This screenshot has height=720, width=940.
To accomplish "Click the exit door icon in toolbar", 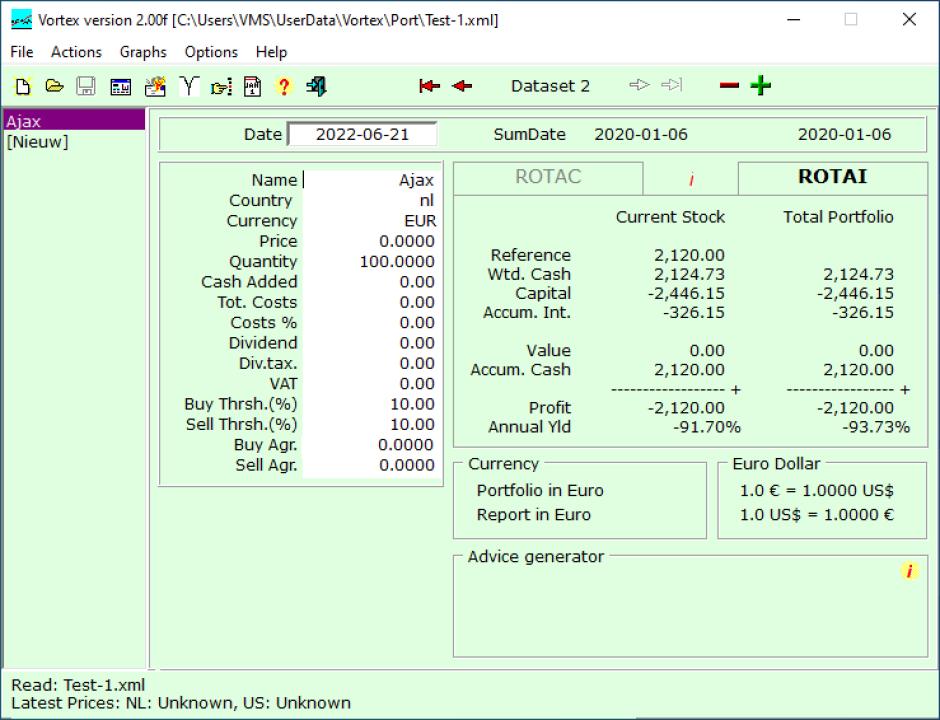I will pos(316,86).
